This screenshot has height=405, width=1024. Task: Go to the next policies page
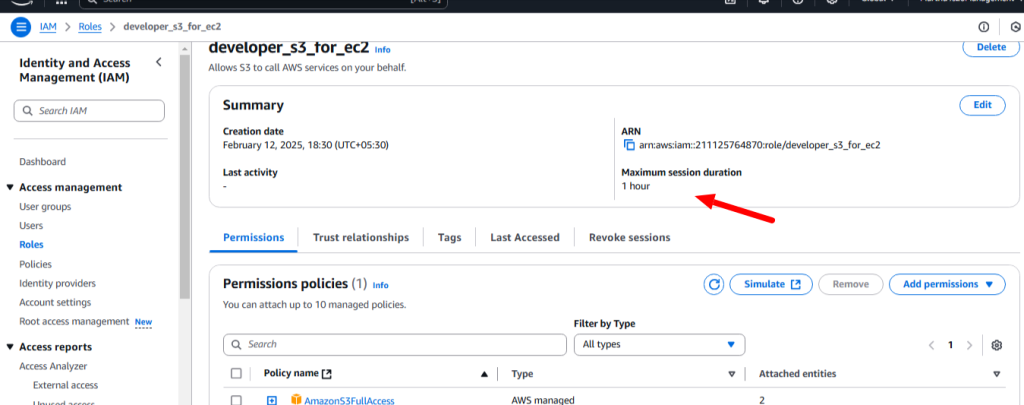pos(969,345)
